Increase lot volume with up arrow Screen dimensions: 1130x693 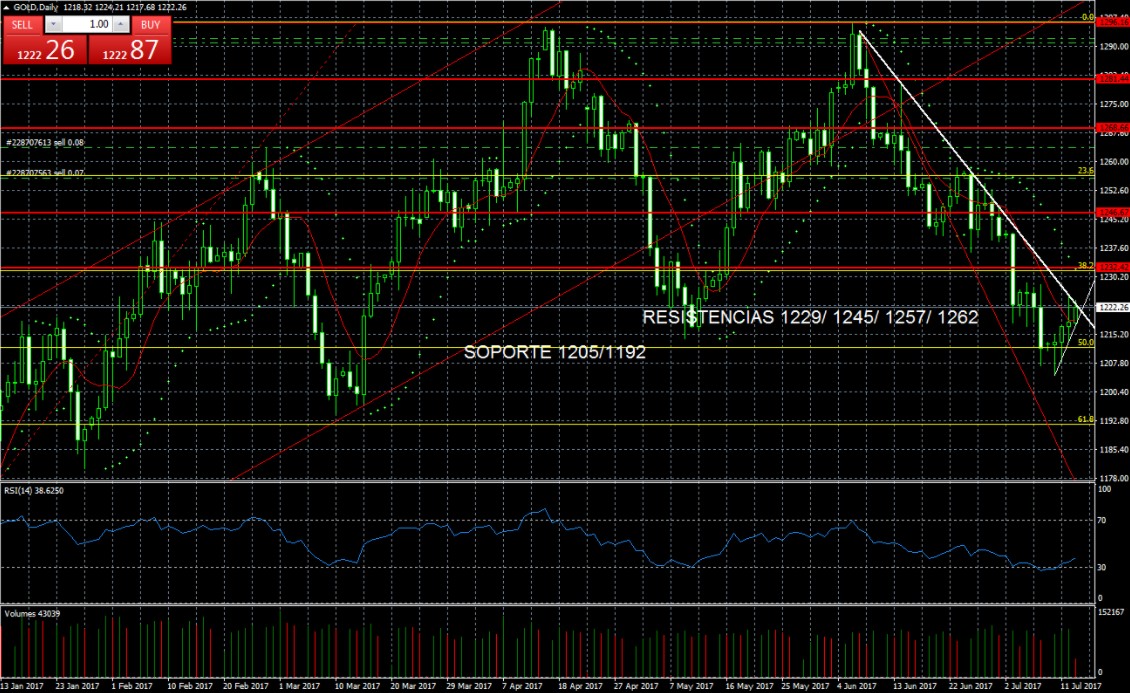click(120, 23)
